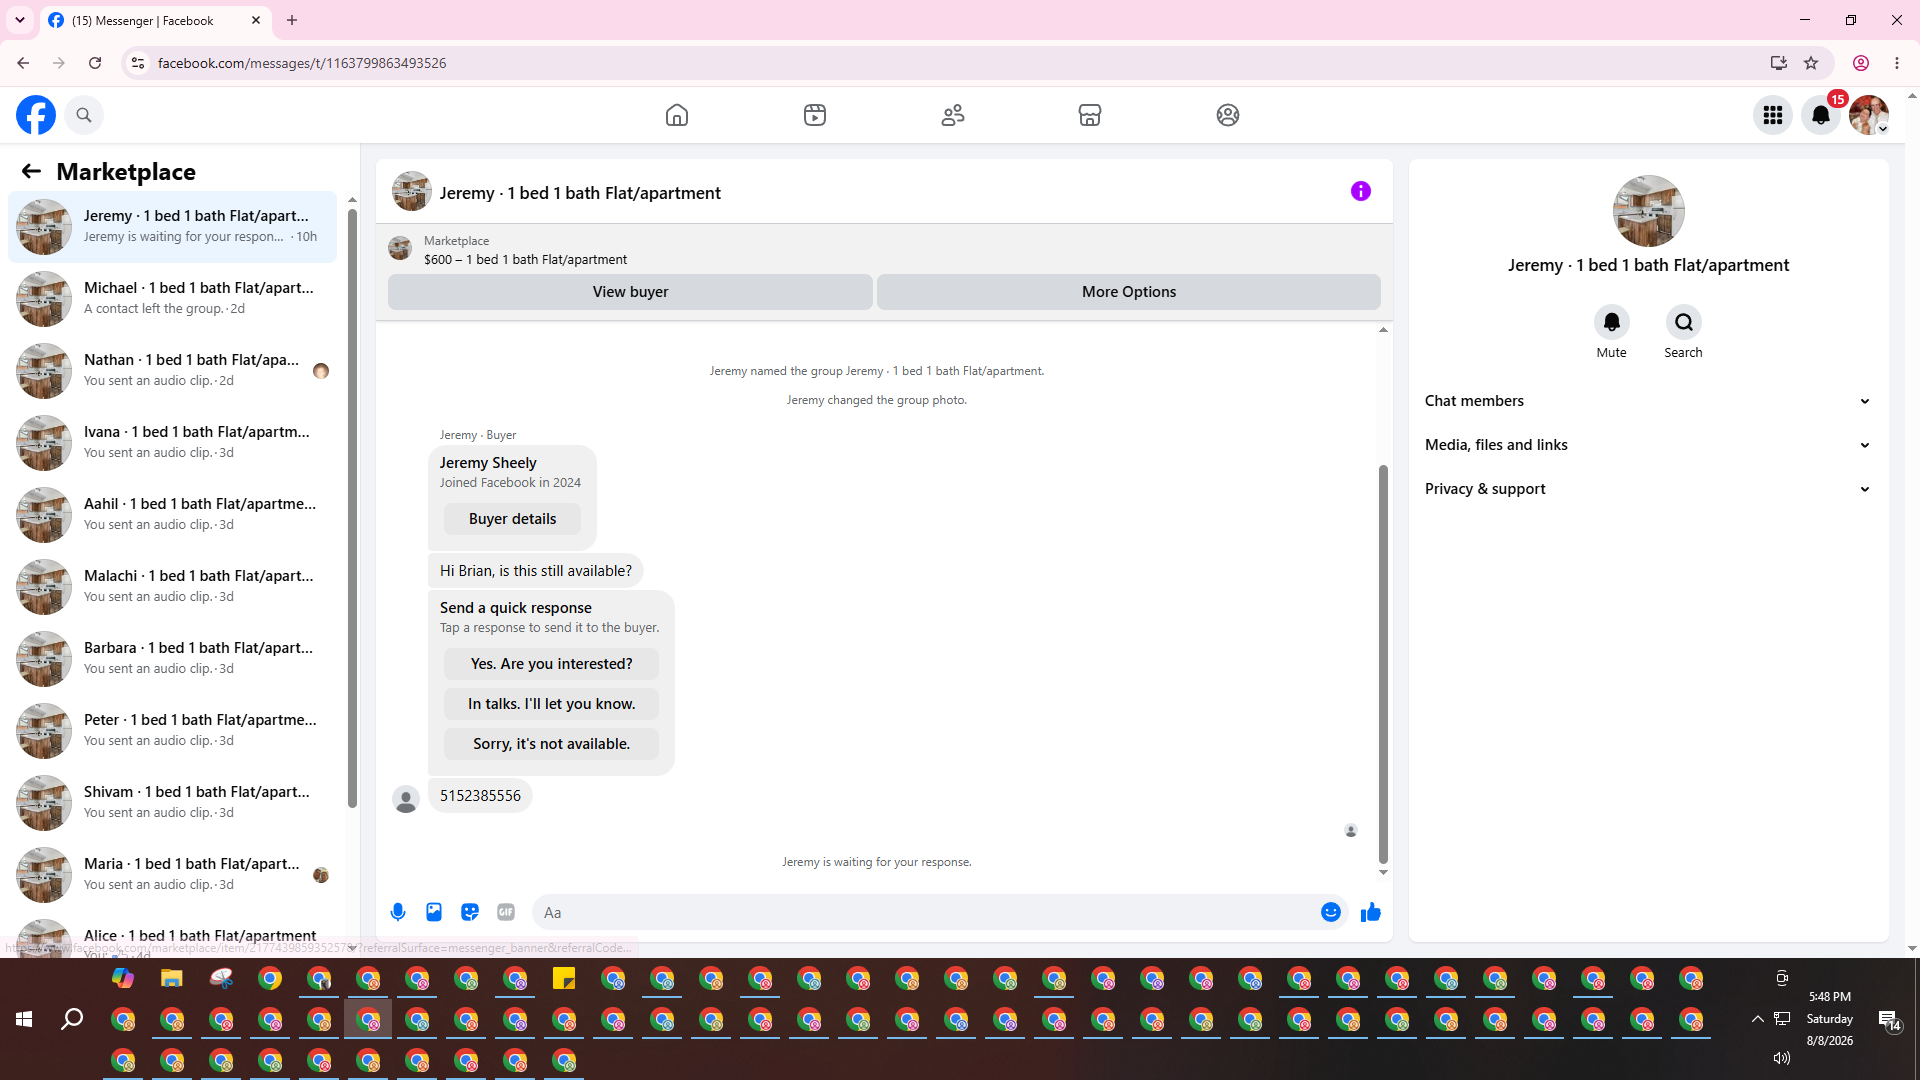Open the notifications bell
The height and width of the screenshot is (1080, 1920).
point(1821,115)
